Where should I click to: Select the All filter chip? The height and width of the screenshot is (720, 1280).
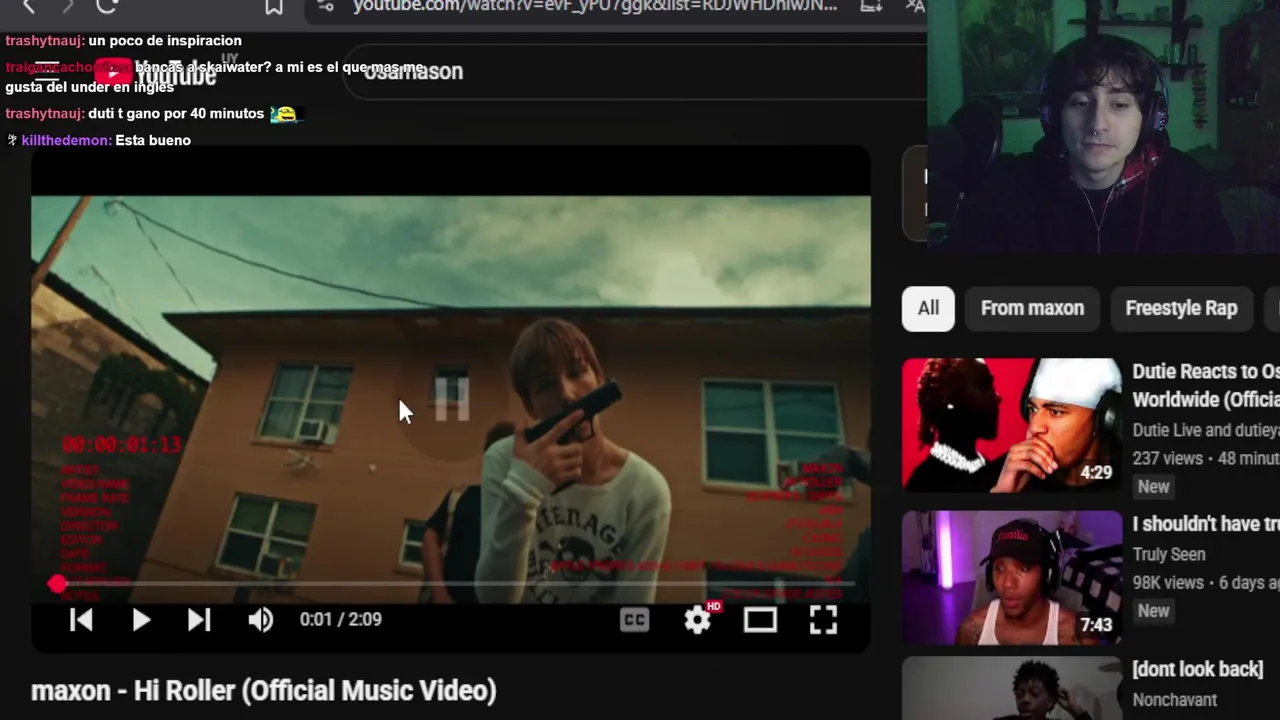click(x=928, y=309)
